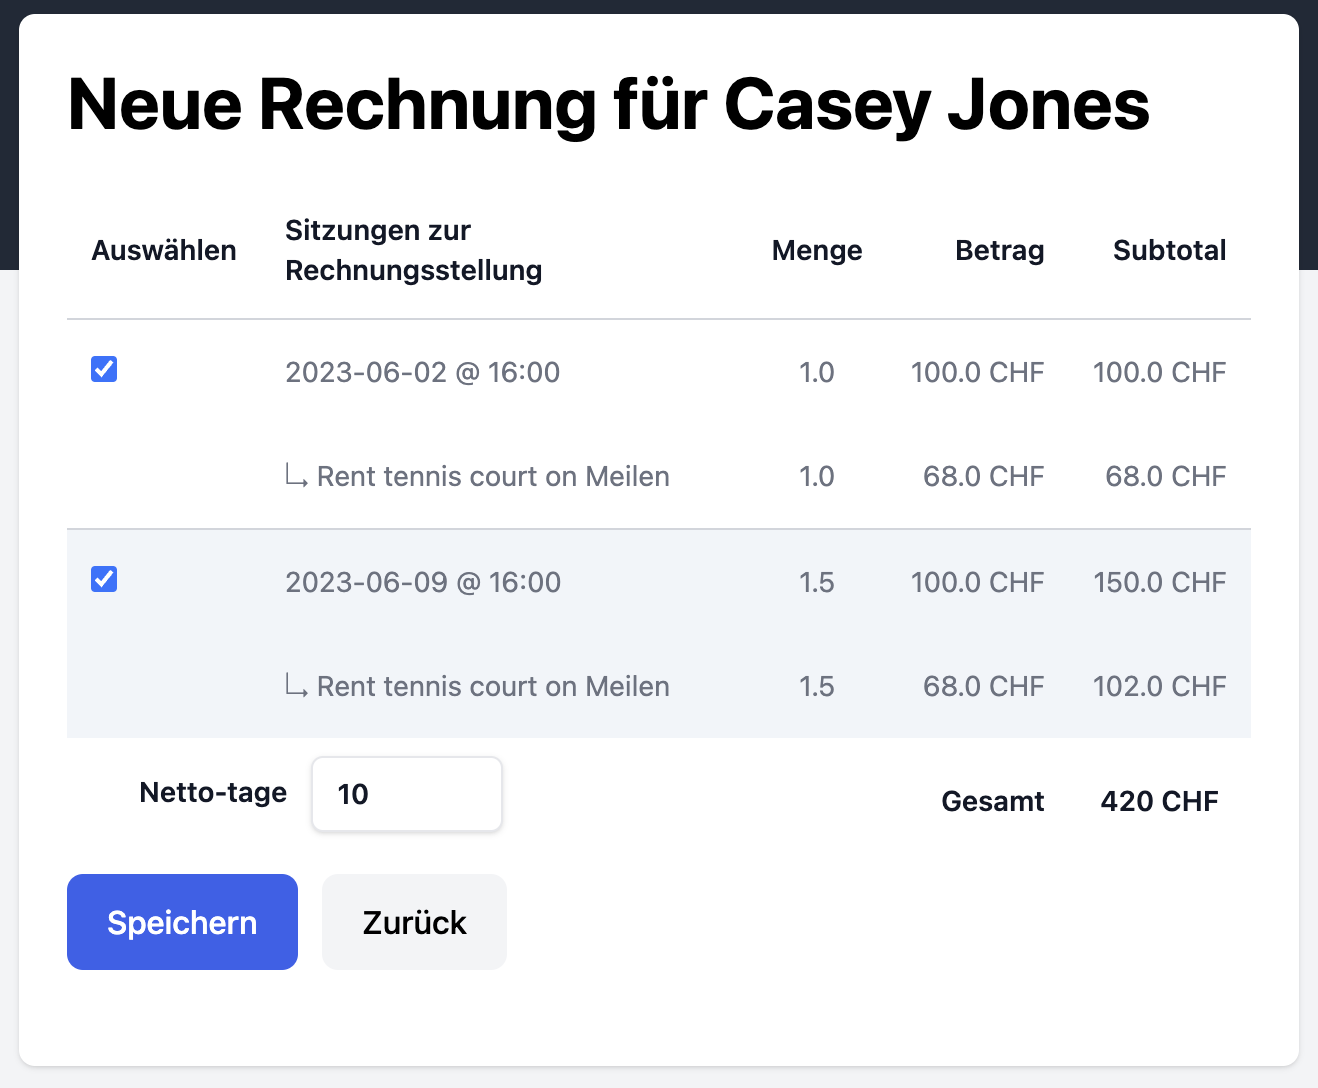Click the Gesamt total label

click(992, 800)
